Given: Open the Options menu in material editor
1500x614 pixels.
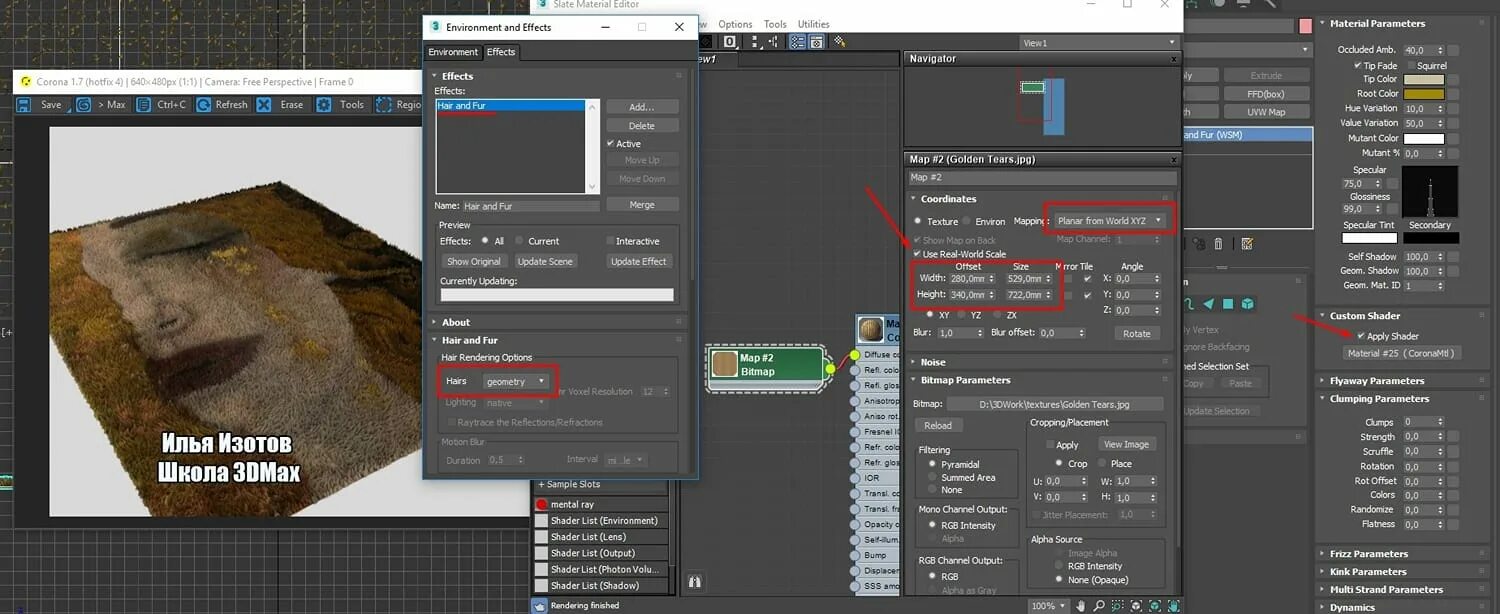Looking at the screenshot, I should click(735, 24).
